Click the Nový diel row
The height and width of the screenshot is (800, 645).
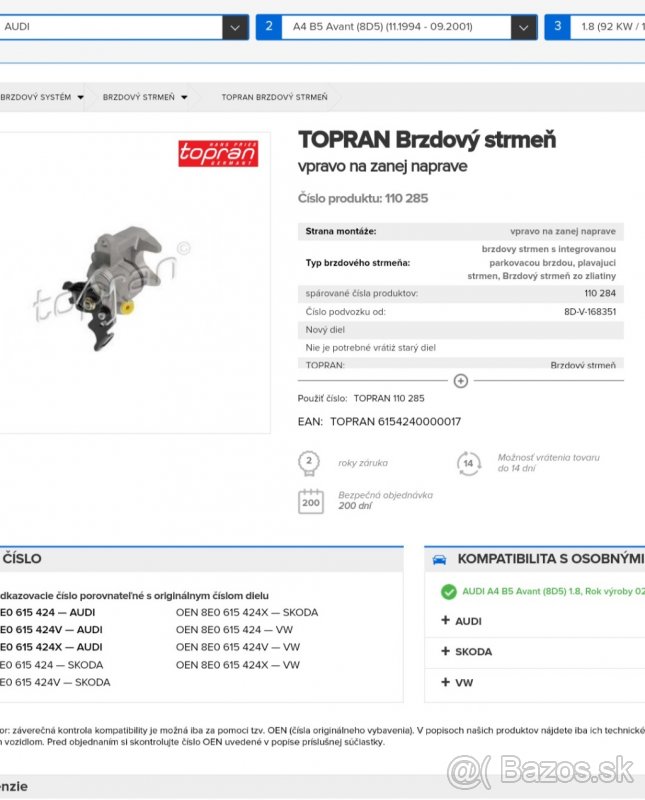pos(461,330)
